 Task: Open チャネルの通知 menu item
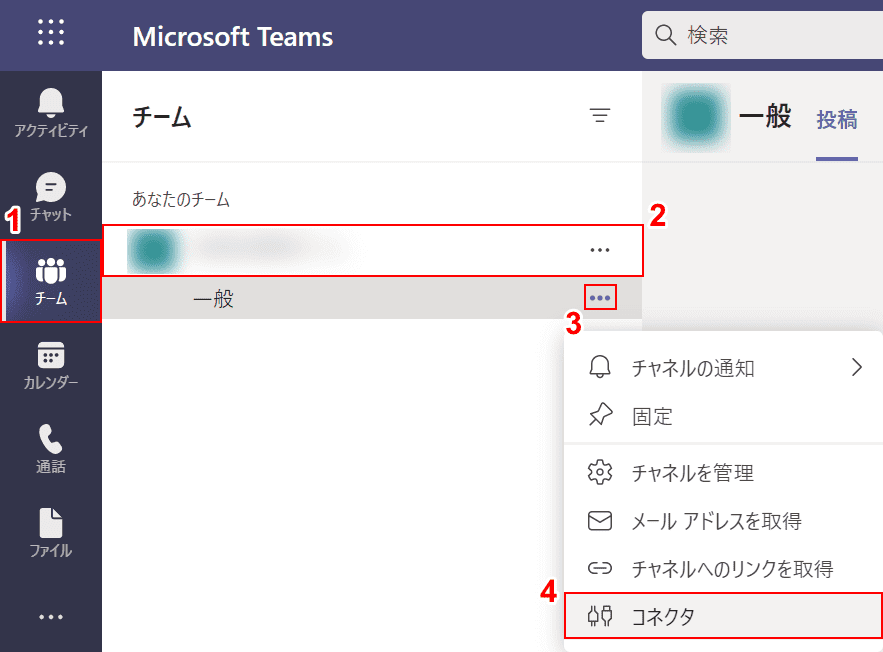724,368
